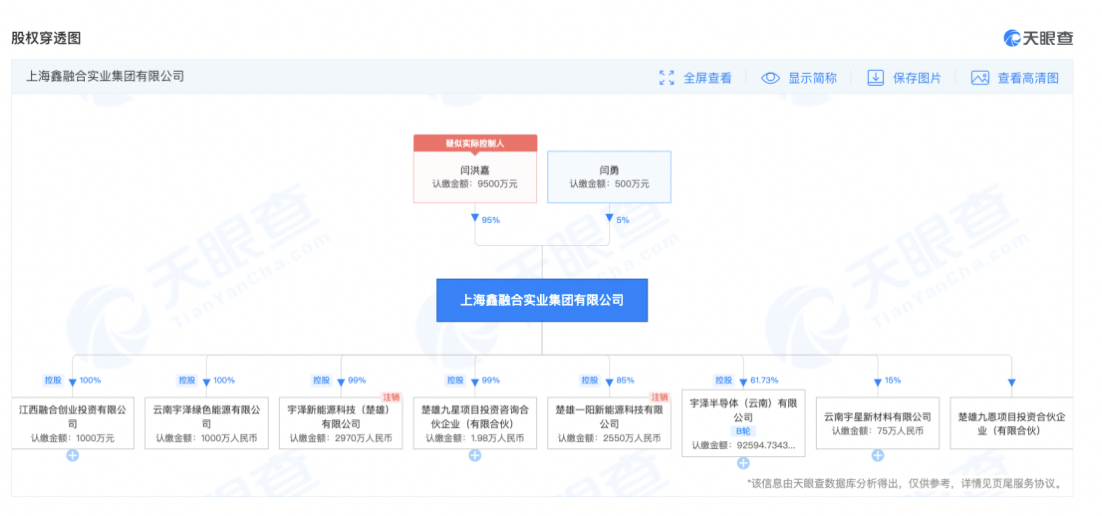Open 江西融合创业投资有限公司 company card
The height and width of the screenshot is (516, 1102).
(x=72, y=423)
